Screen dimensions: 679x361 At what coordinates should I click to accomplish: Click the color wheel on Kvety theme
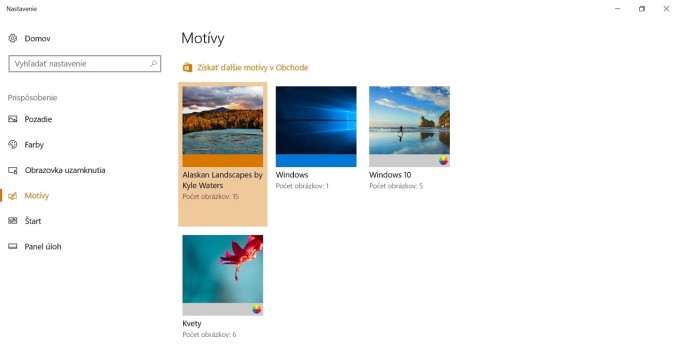257,309
